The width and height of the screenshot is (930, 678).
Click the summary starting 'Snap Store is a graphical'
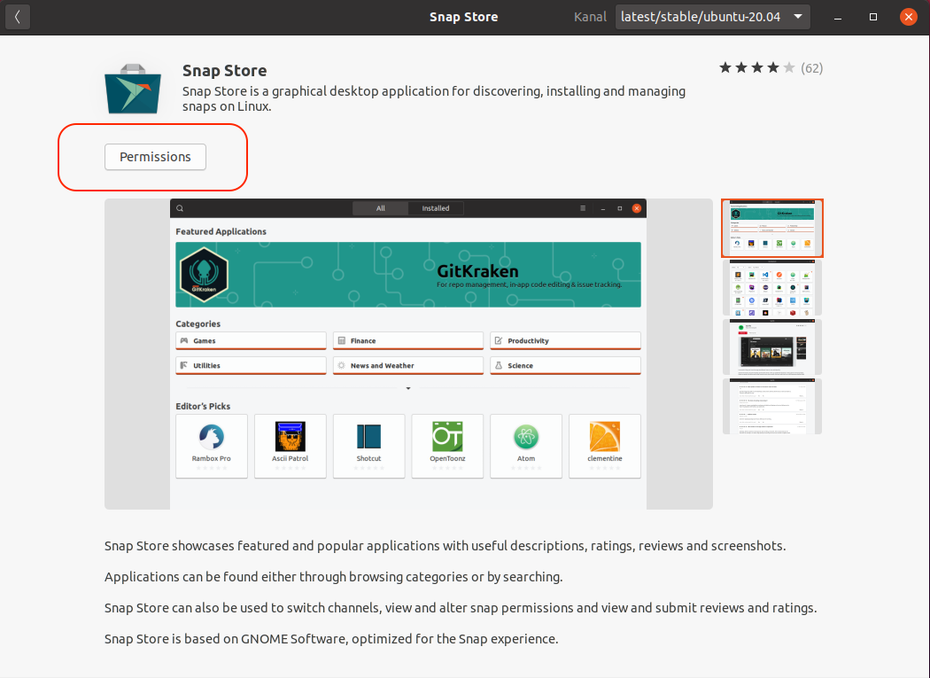434,98
